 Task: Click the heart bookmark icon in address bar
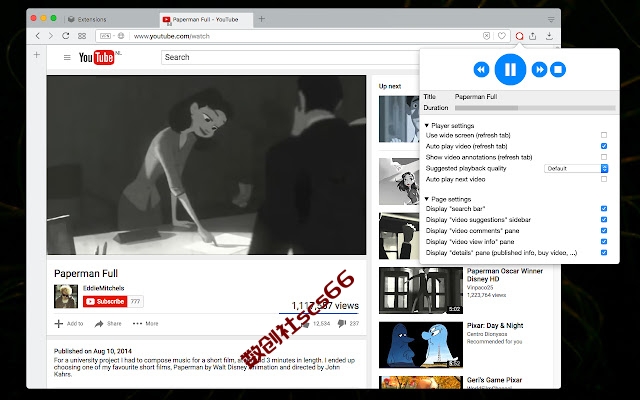coord(502,36)
